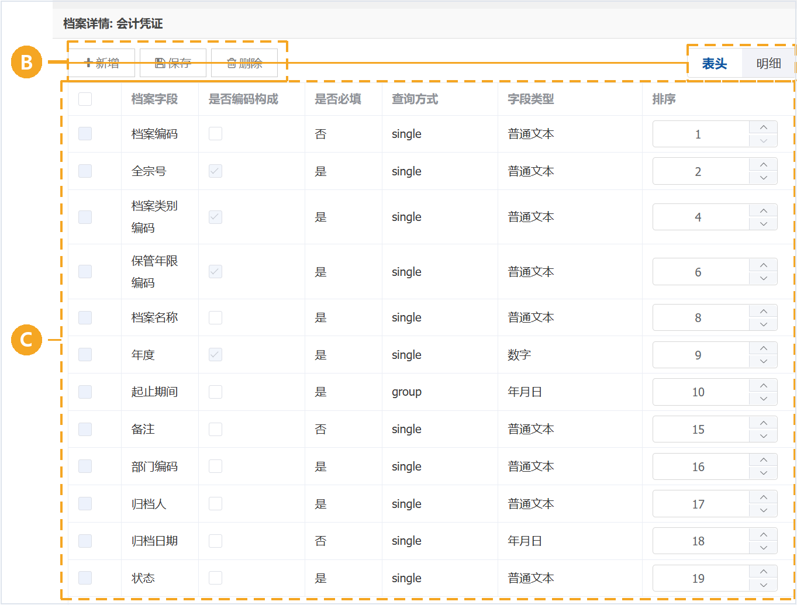
Task: Uncheck 是否编码构成 for 保管年限编码
Action: tap(216, 271)
